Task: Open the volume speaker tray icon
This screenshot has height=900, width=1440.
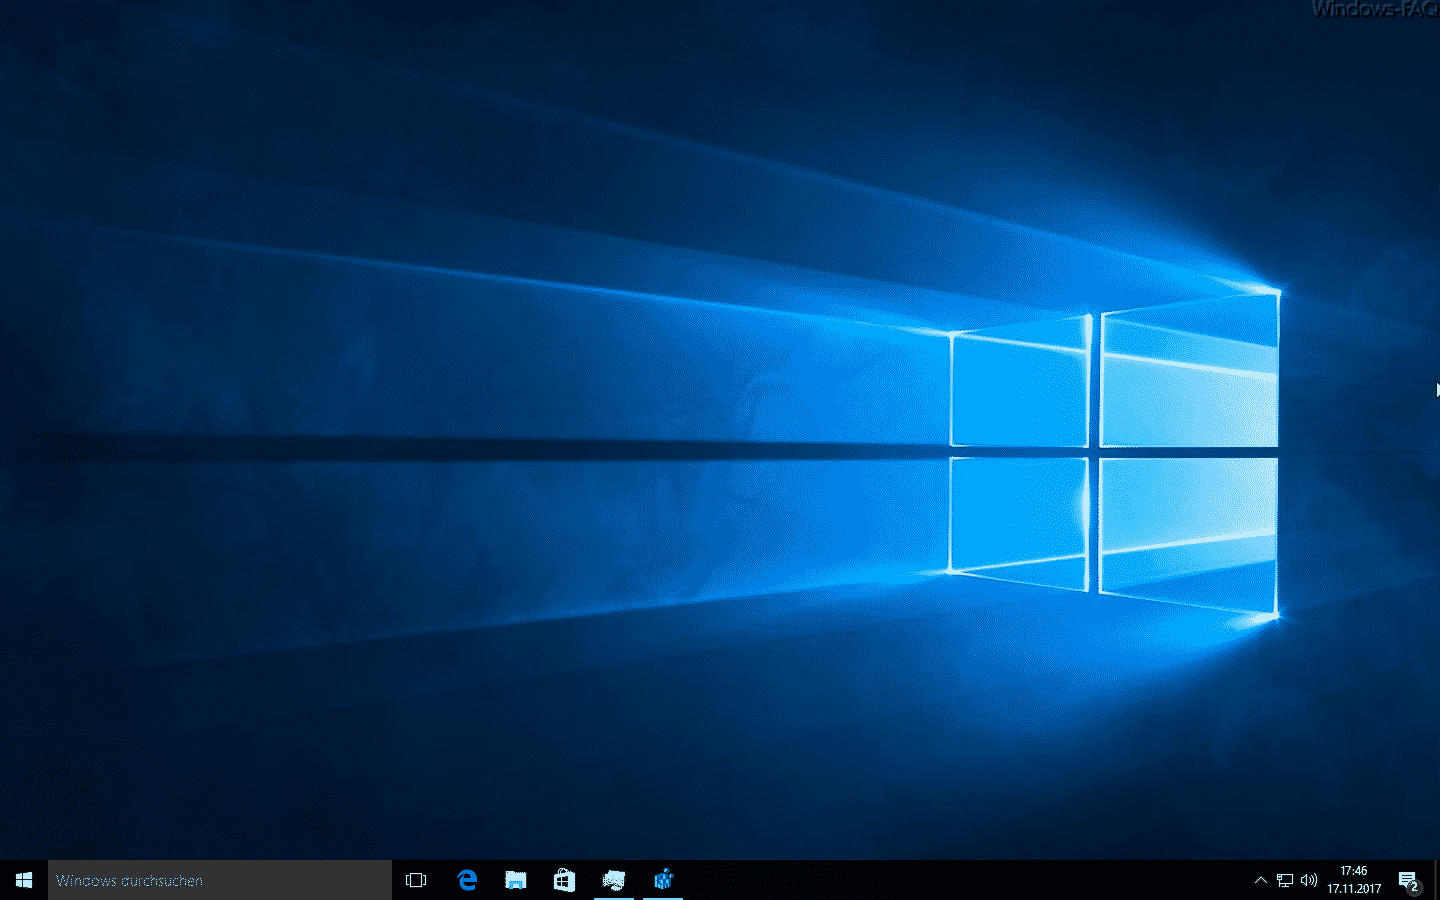Action: click(x=1309, y=880)
